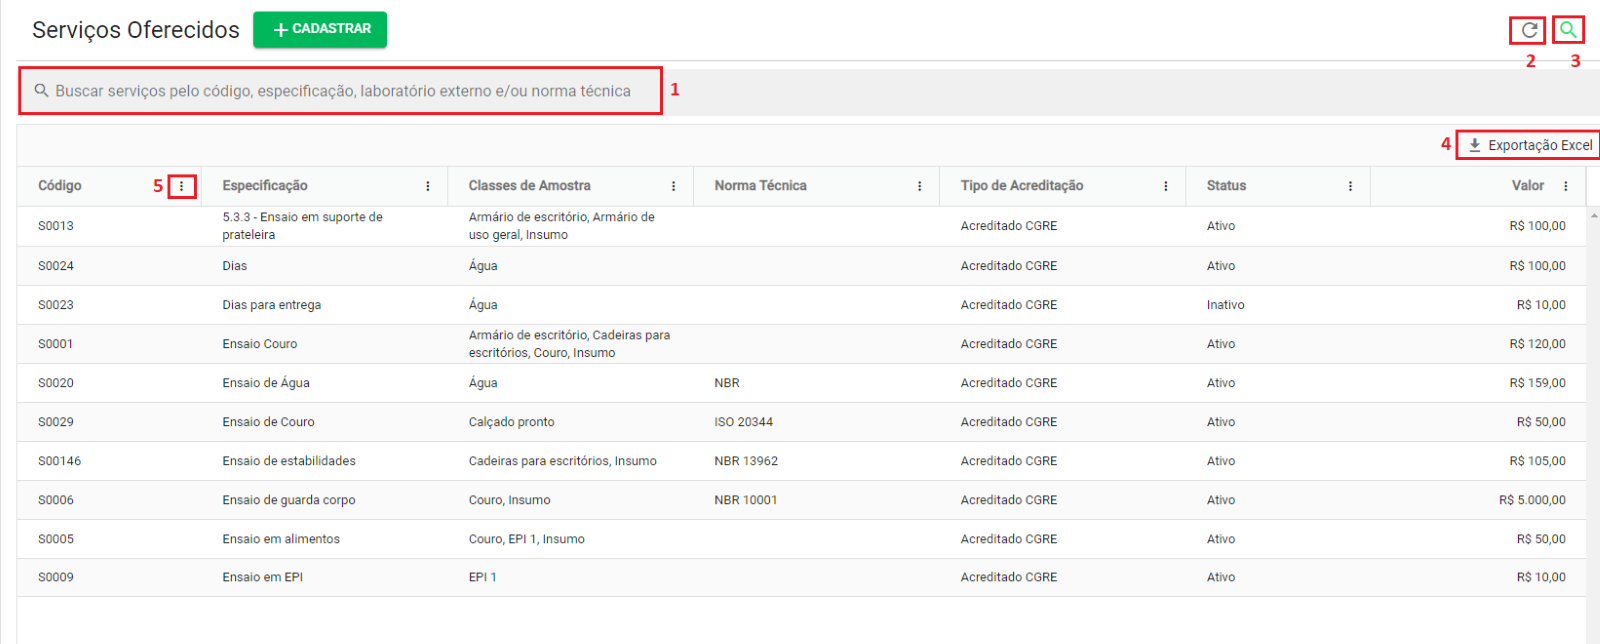The image size is (1600, 644).
Task: Click the R$ 159,00 value cell
Action: pos(1538,383)
